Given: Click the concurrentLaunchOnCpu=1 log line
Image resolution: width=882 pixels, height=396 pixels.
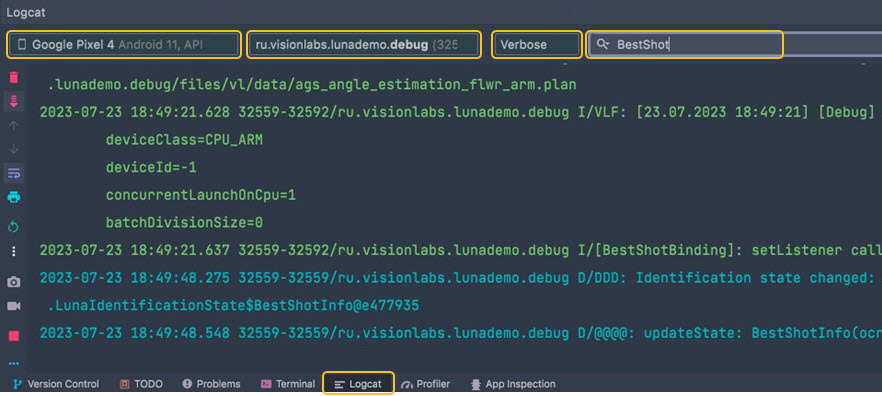Looking at the screenshot, I should [x=201, y=195].
